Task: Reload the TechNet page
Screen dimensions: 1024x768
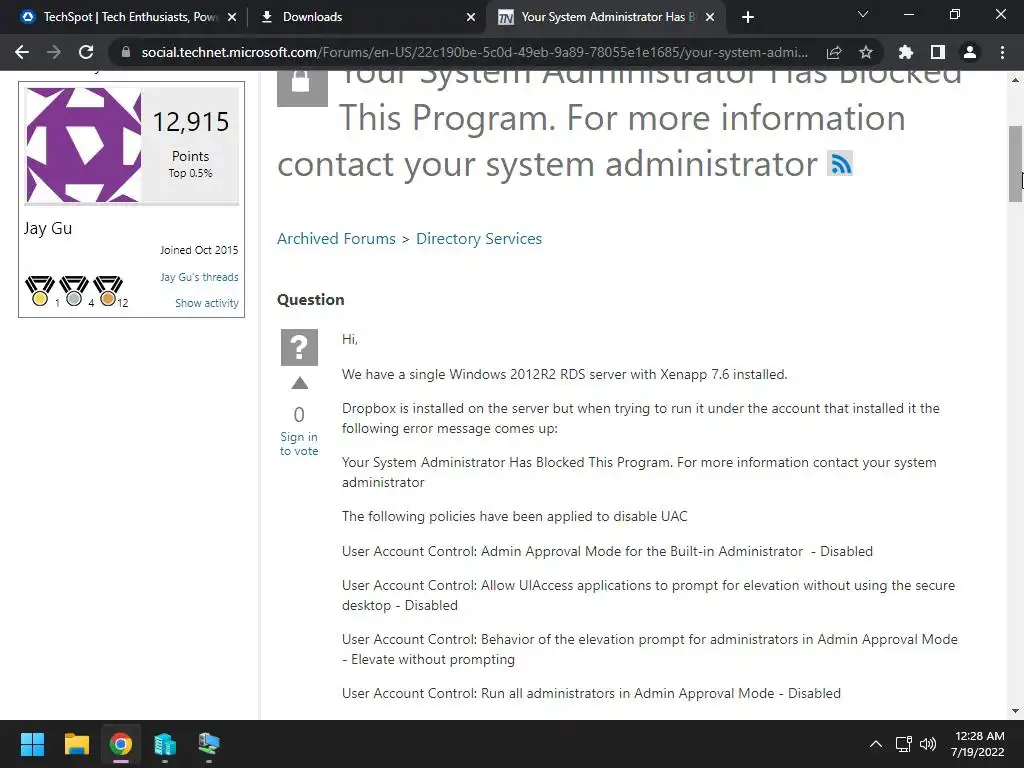Action: click(x=86, y=52)
